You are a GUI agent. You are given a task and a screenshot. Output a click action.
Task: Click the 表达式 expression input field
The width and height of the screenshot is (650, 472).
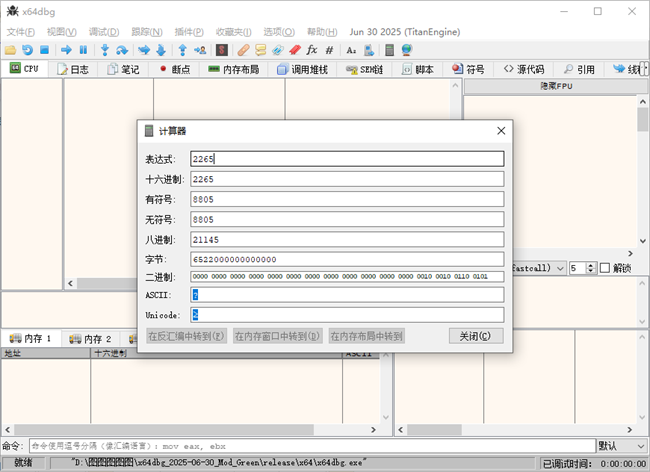click(x=347, y=158)
